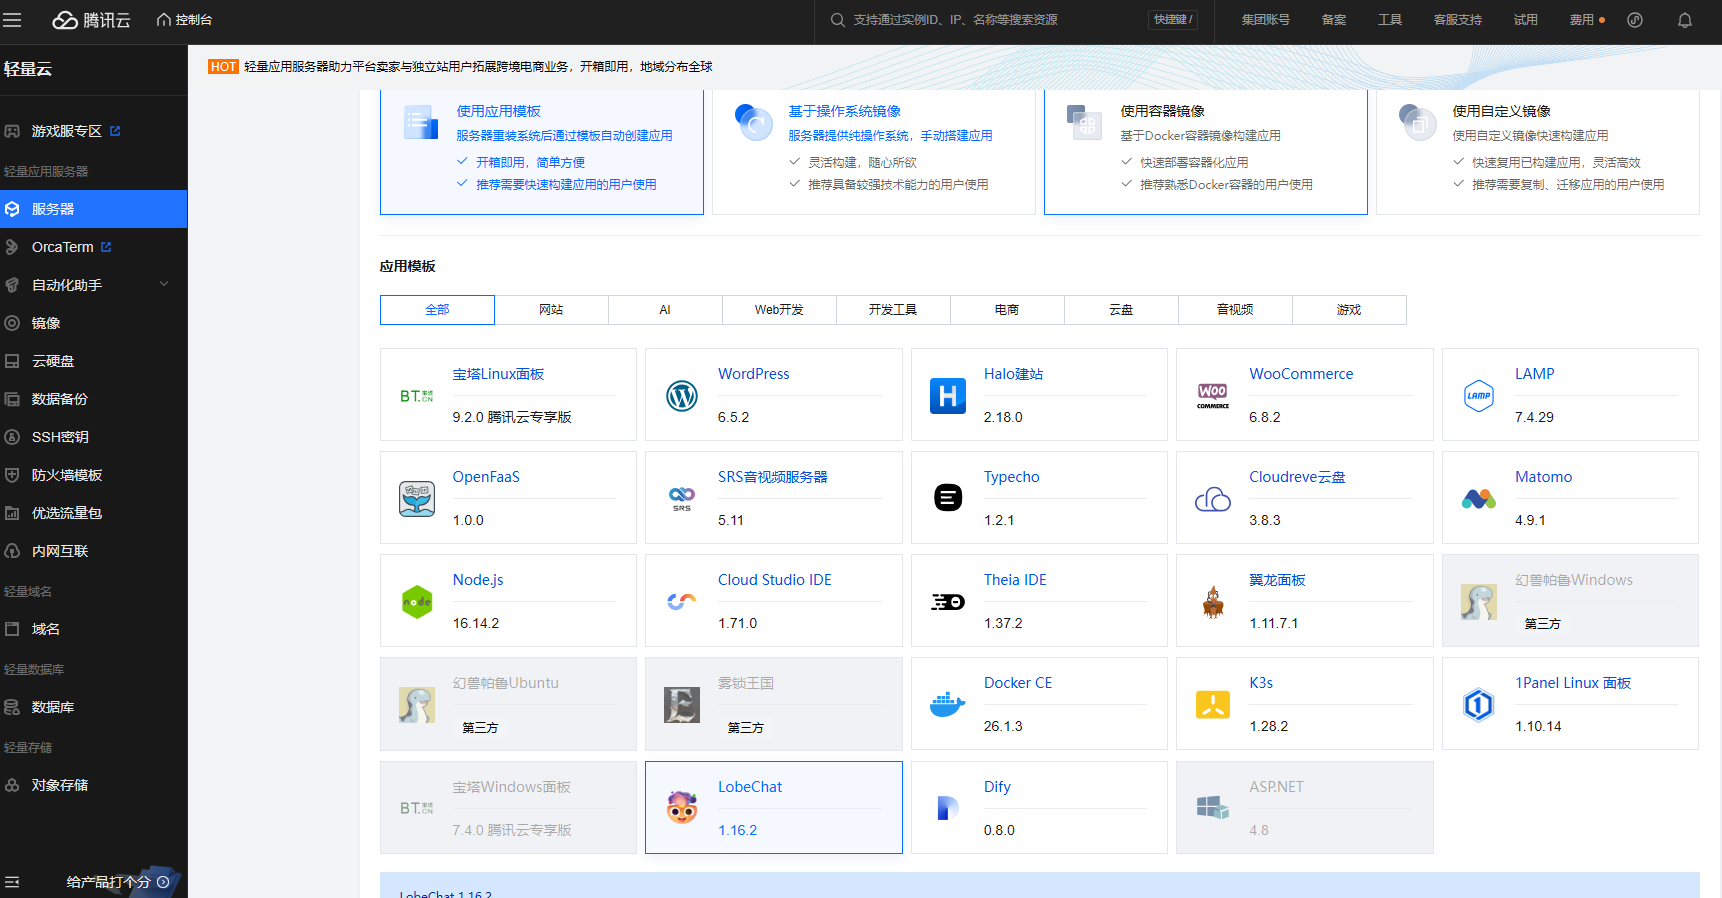Choose the 基于操作系统镜像 option card
The height and width of the screenshot is (898, 1722).
(x=874, y=152)
